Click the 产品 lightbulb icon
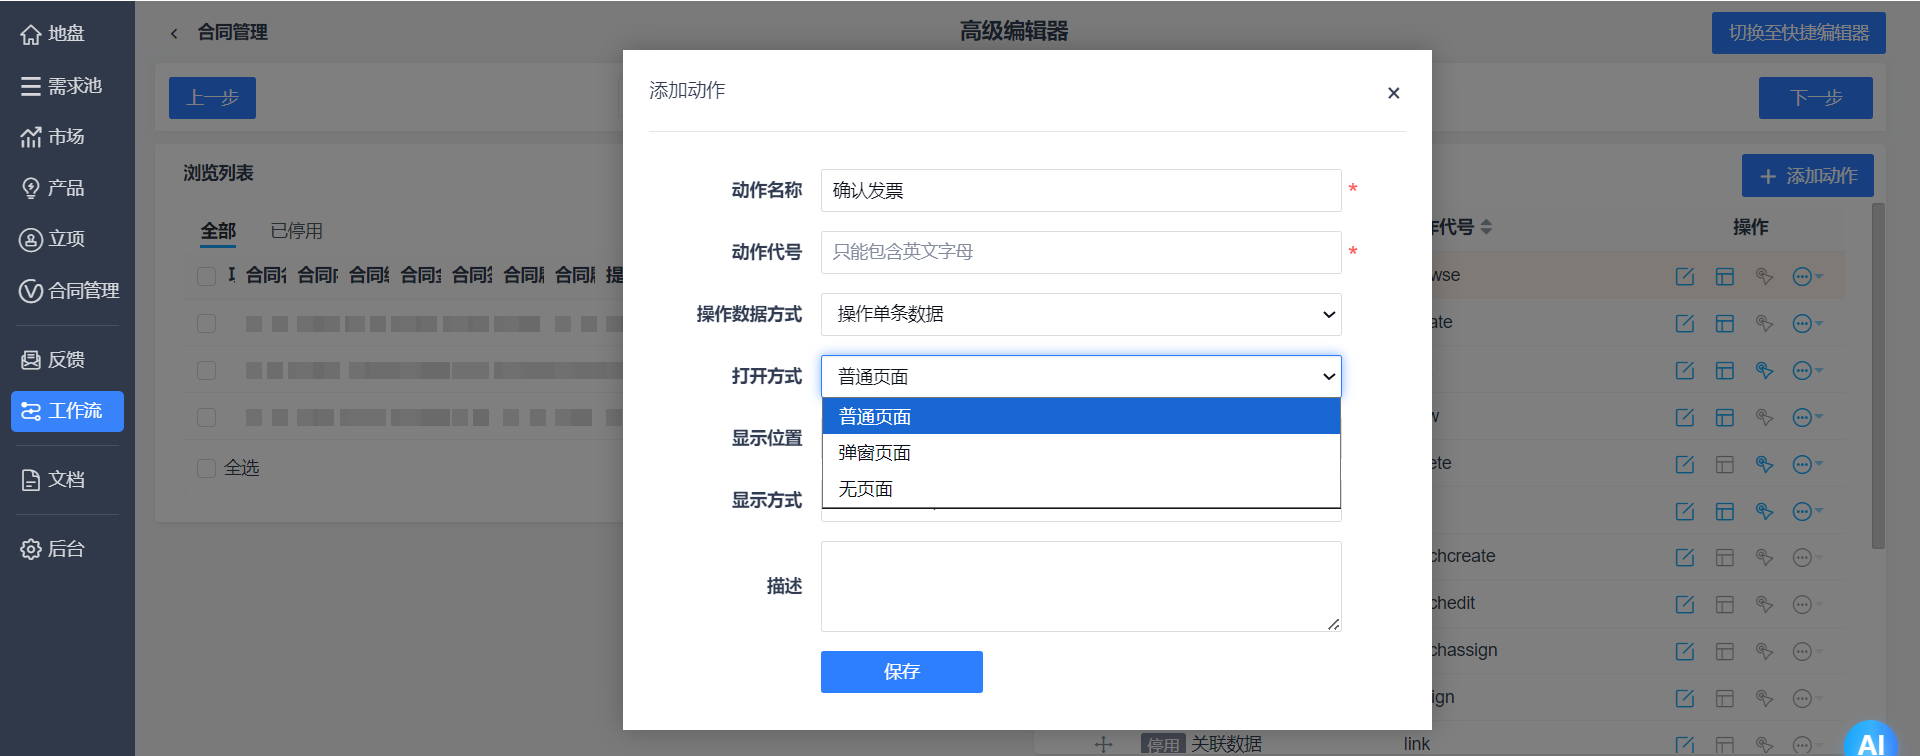 pyautogui.click(x=31, y=188)
